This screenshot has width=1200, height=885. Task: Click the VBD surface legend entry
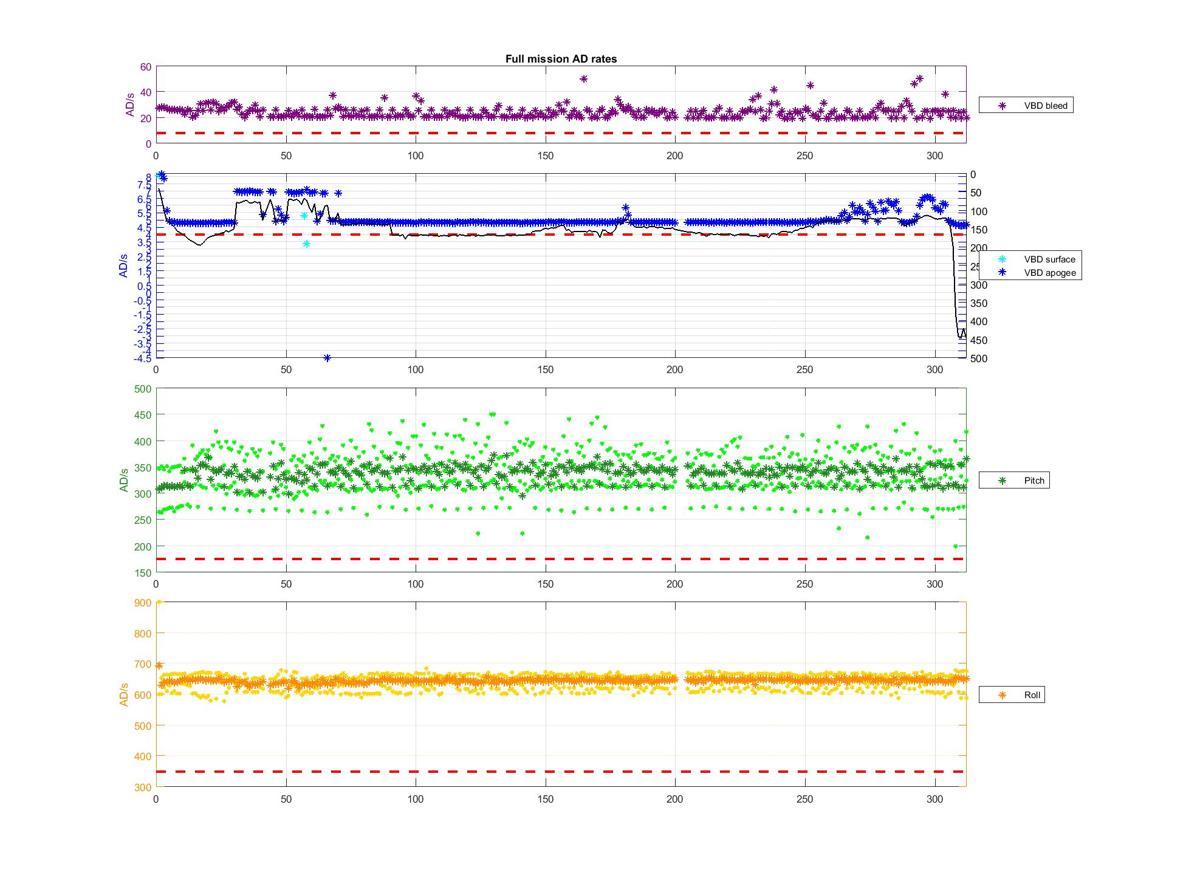[1030, 259]
